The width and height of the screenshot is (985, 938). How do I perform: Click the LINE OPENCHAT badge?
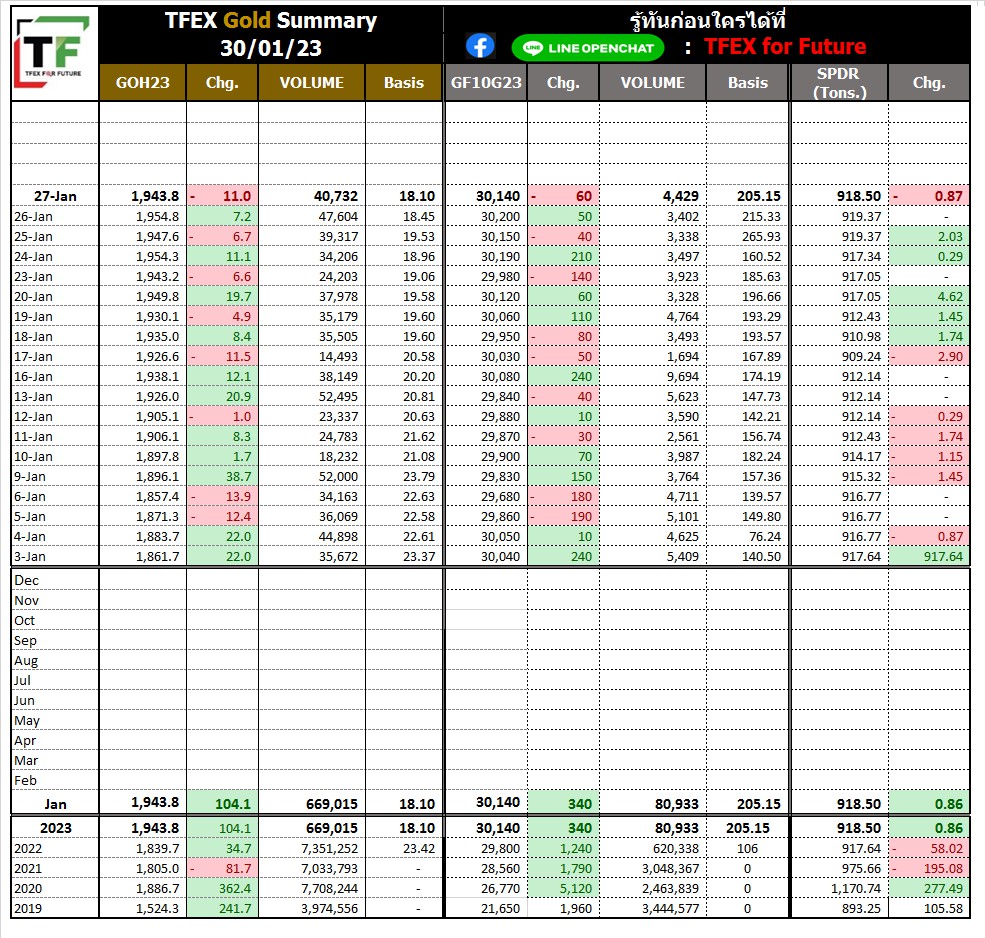coord(588,48)
